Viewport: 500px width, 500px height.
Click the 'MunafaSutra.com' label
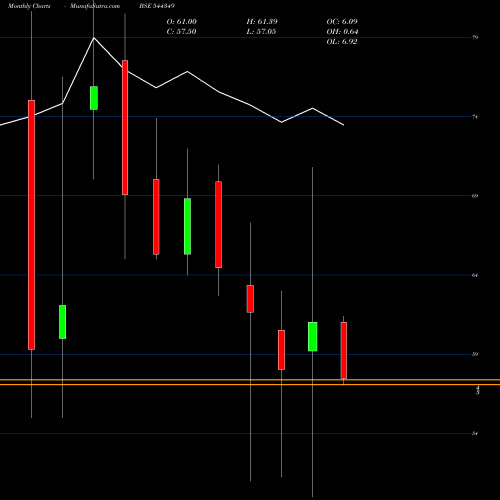click(95, 6)
